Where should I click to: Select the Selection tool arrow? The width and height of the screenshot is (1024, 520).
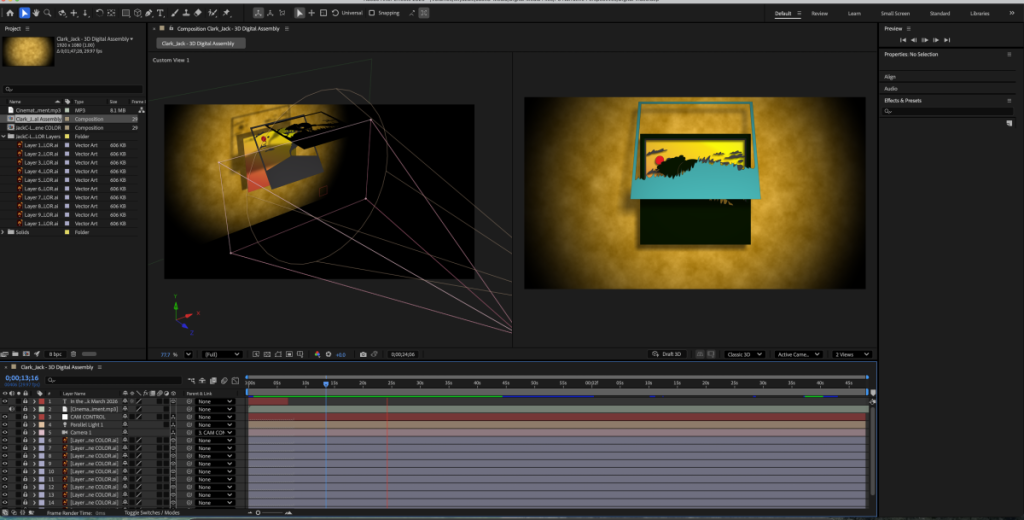click(25, 13)
